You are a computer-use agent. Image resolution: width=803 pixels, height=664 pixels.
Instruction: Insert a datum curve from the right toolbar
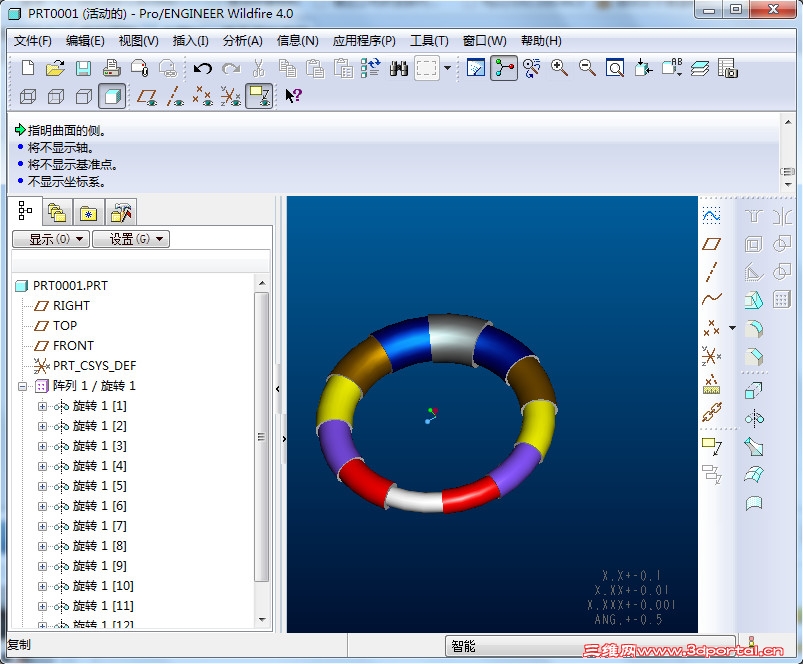[711, 298]
